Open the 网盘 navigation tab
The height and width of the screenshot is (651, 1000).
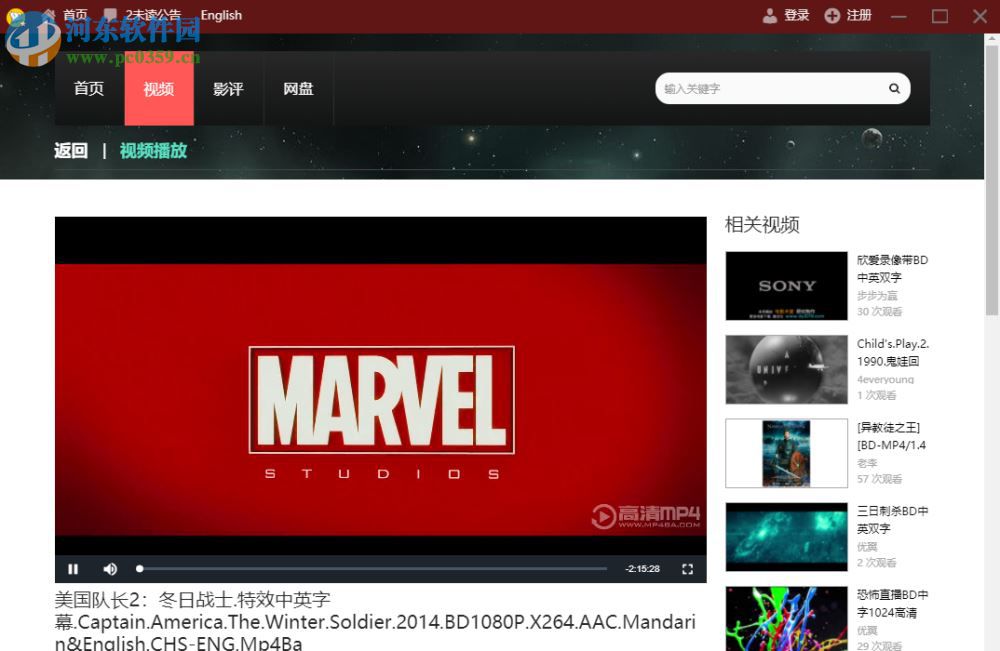click(x=298, y=89)
